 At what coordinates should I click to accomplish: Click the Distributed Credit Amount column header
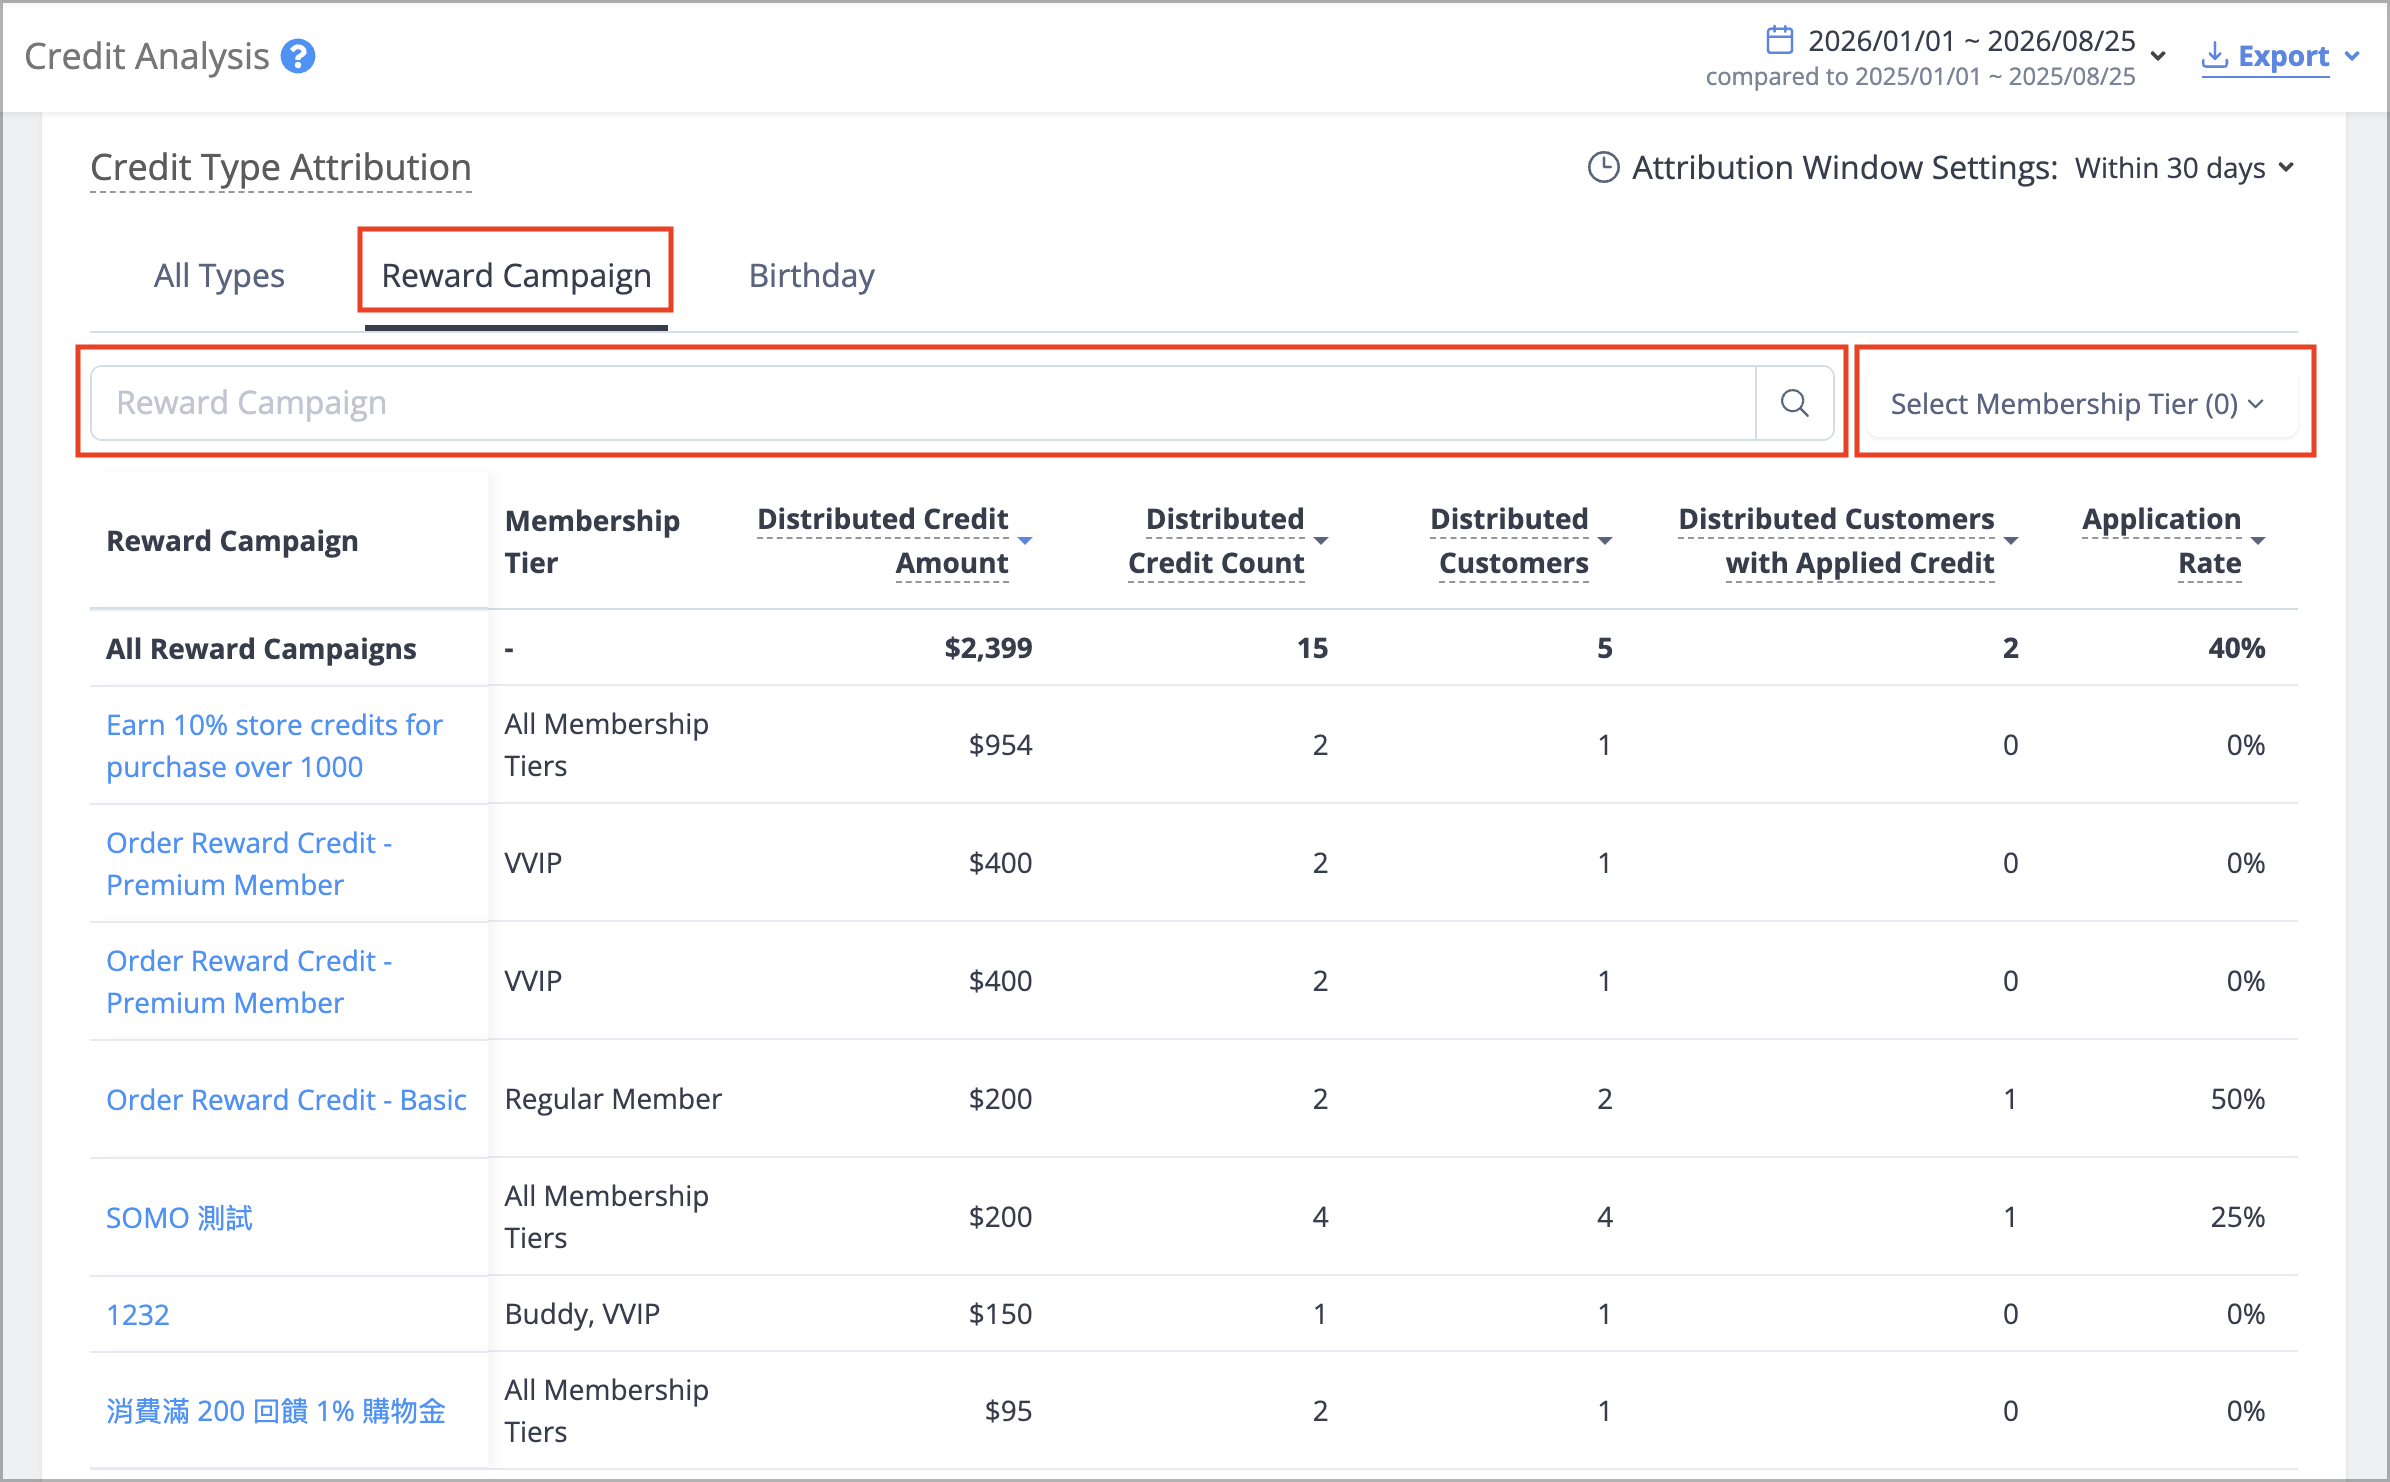tap(883, 541)
